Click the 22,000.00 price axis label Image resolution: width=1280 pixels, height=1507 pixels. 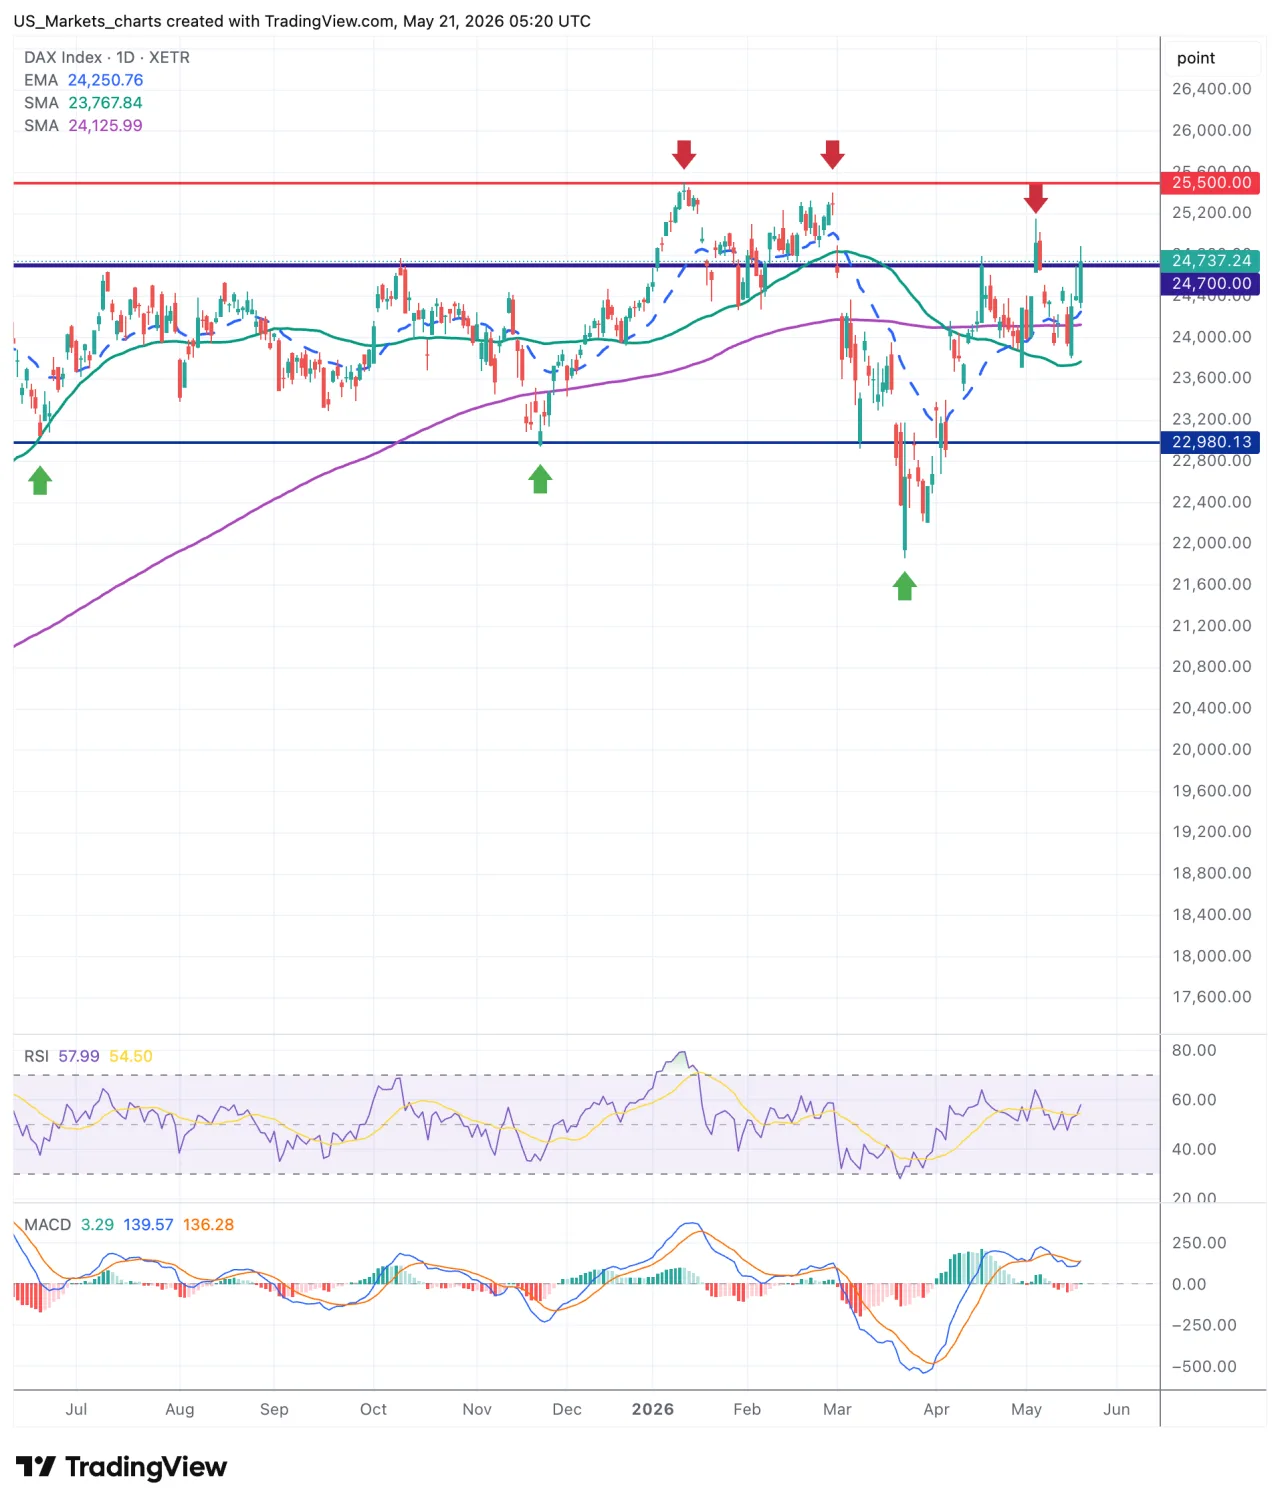tap(1212, 543)
